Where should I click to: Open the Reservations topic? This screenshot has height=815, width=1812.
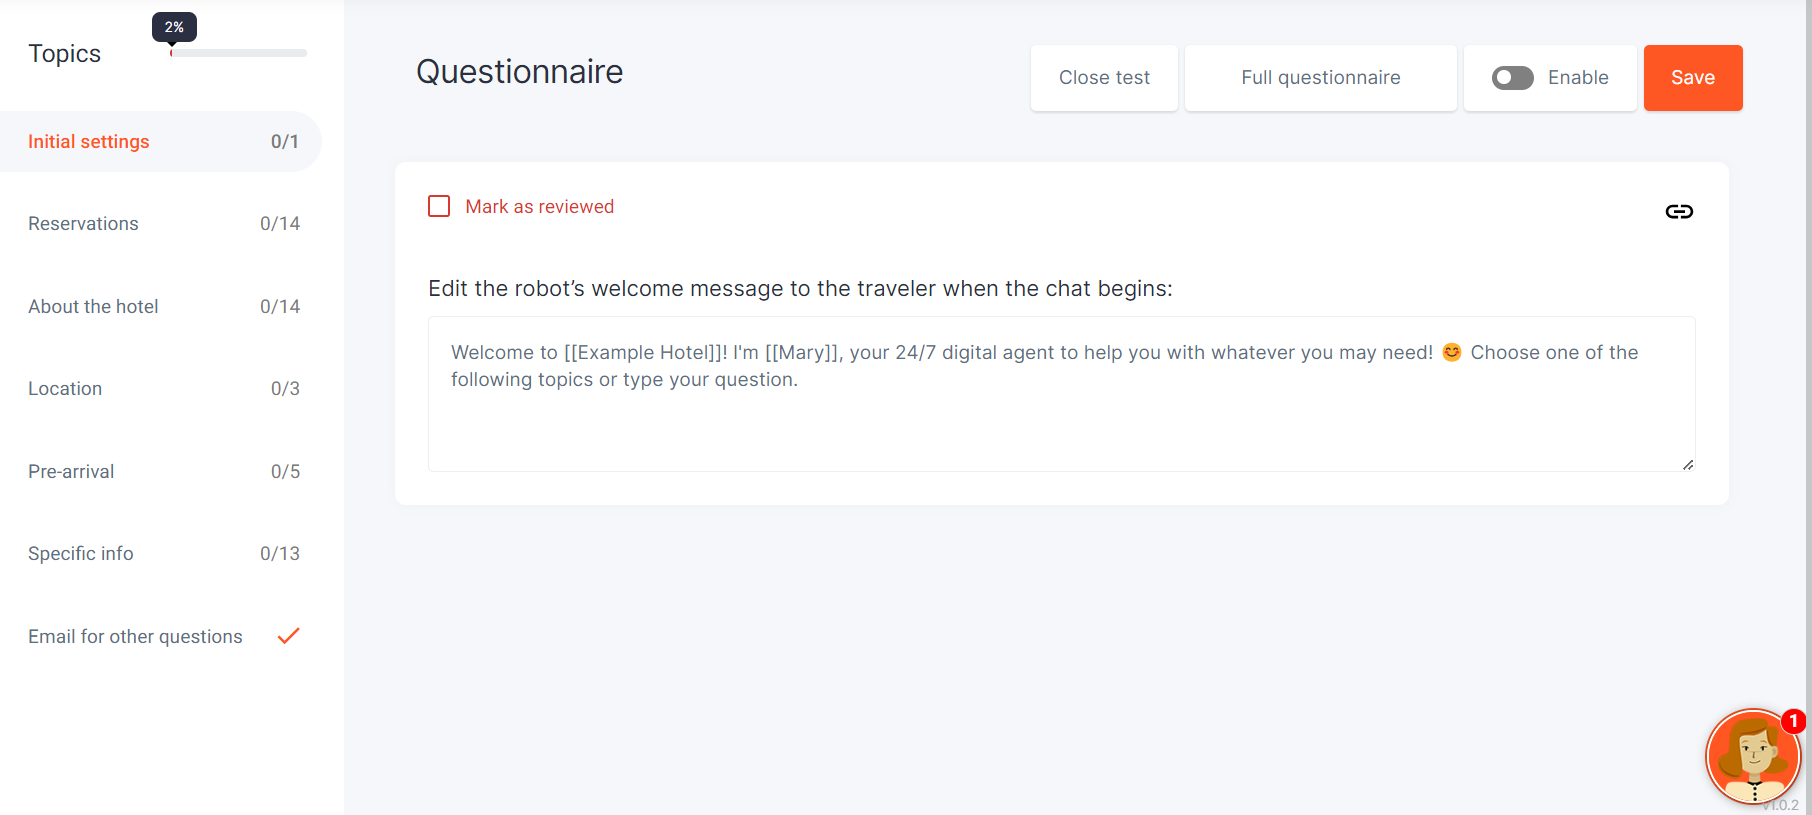(161, 224)
